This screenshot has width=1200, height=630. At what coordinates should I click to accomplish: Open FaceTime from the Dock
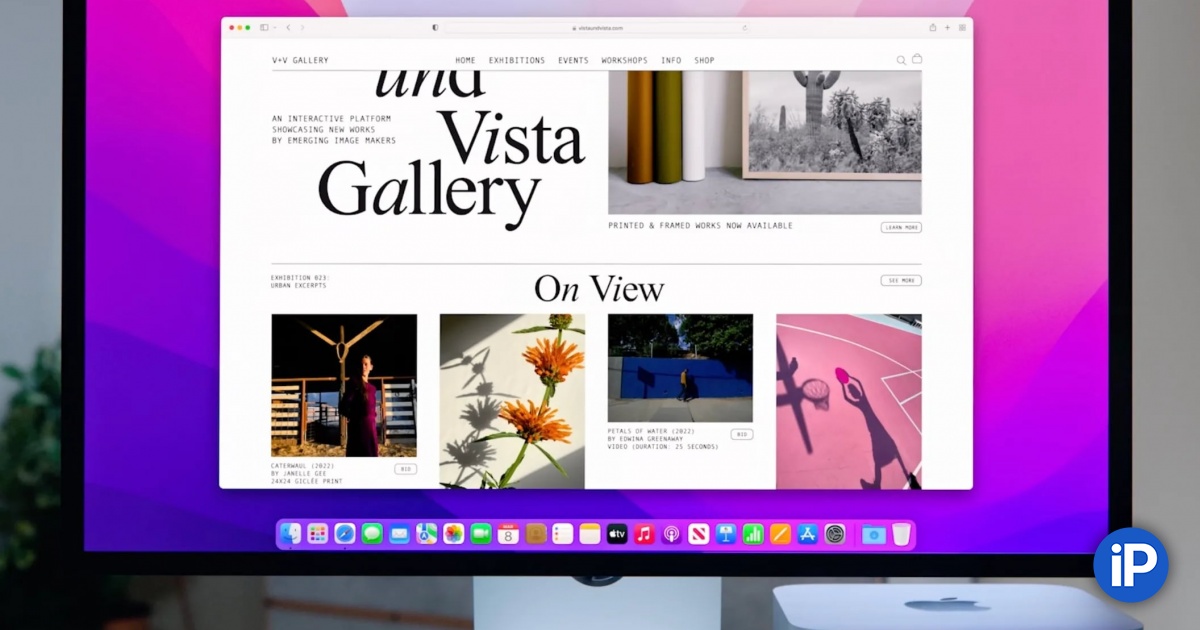point(481,534)
